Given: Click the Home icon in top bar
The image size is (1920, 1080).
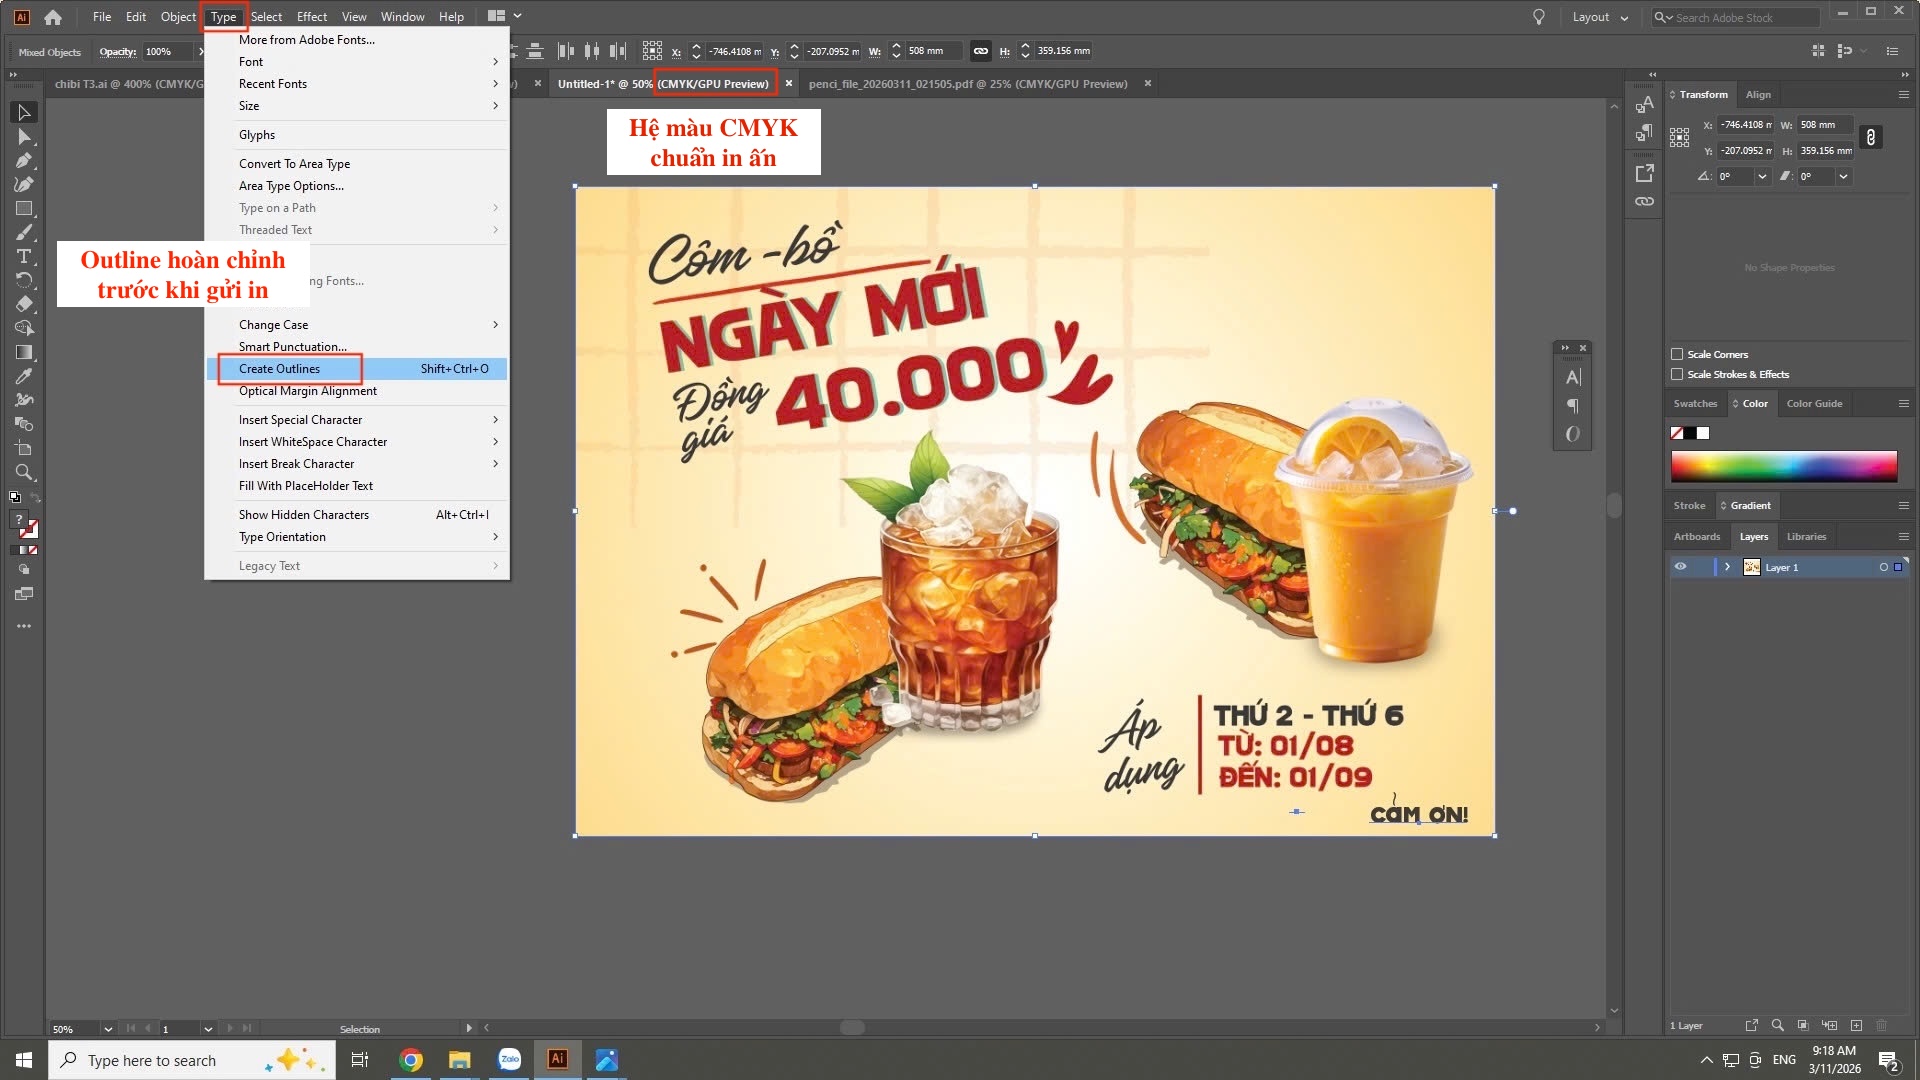Looking at the screenshot, I should coord(53,17).
